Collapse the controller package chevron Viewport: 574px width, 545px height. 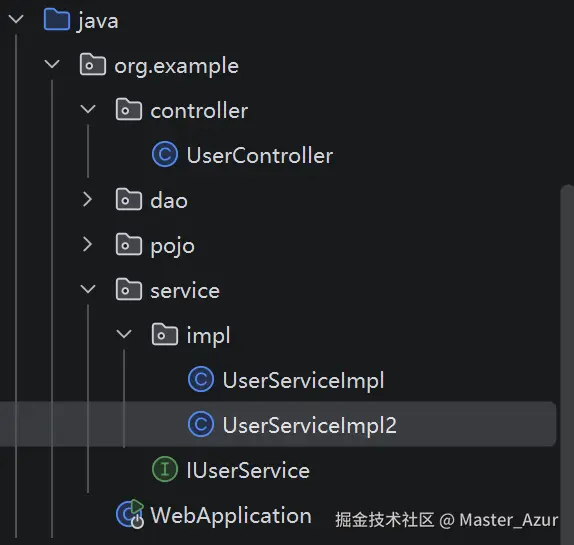[x=88, y=109]
